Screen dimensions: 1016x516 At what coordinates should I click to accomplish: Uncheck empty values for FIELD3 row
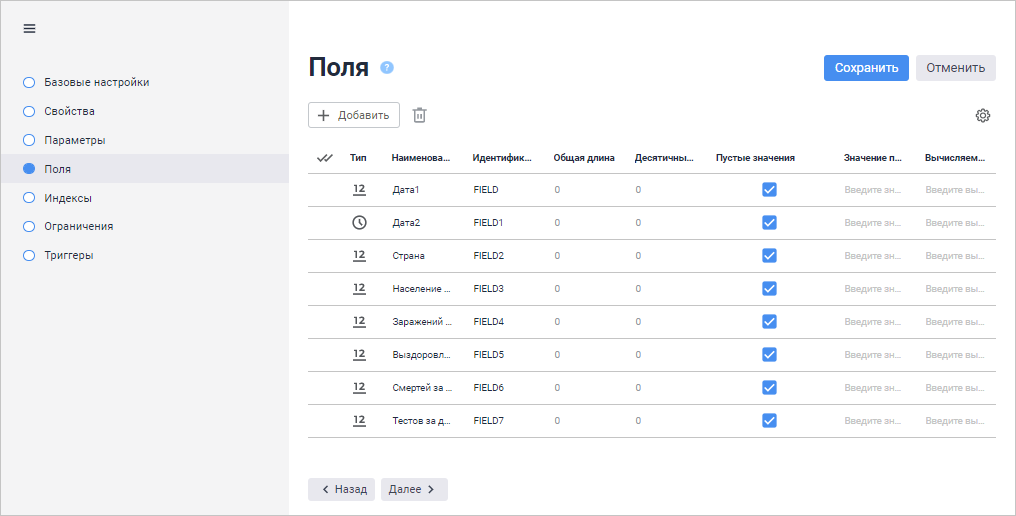coord(769,289)
